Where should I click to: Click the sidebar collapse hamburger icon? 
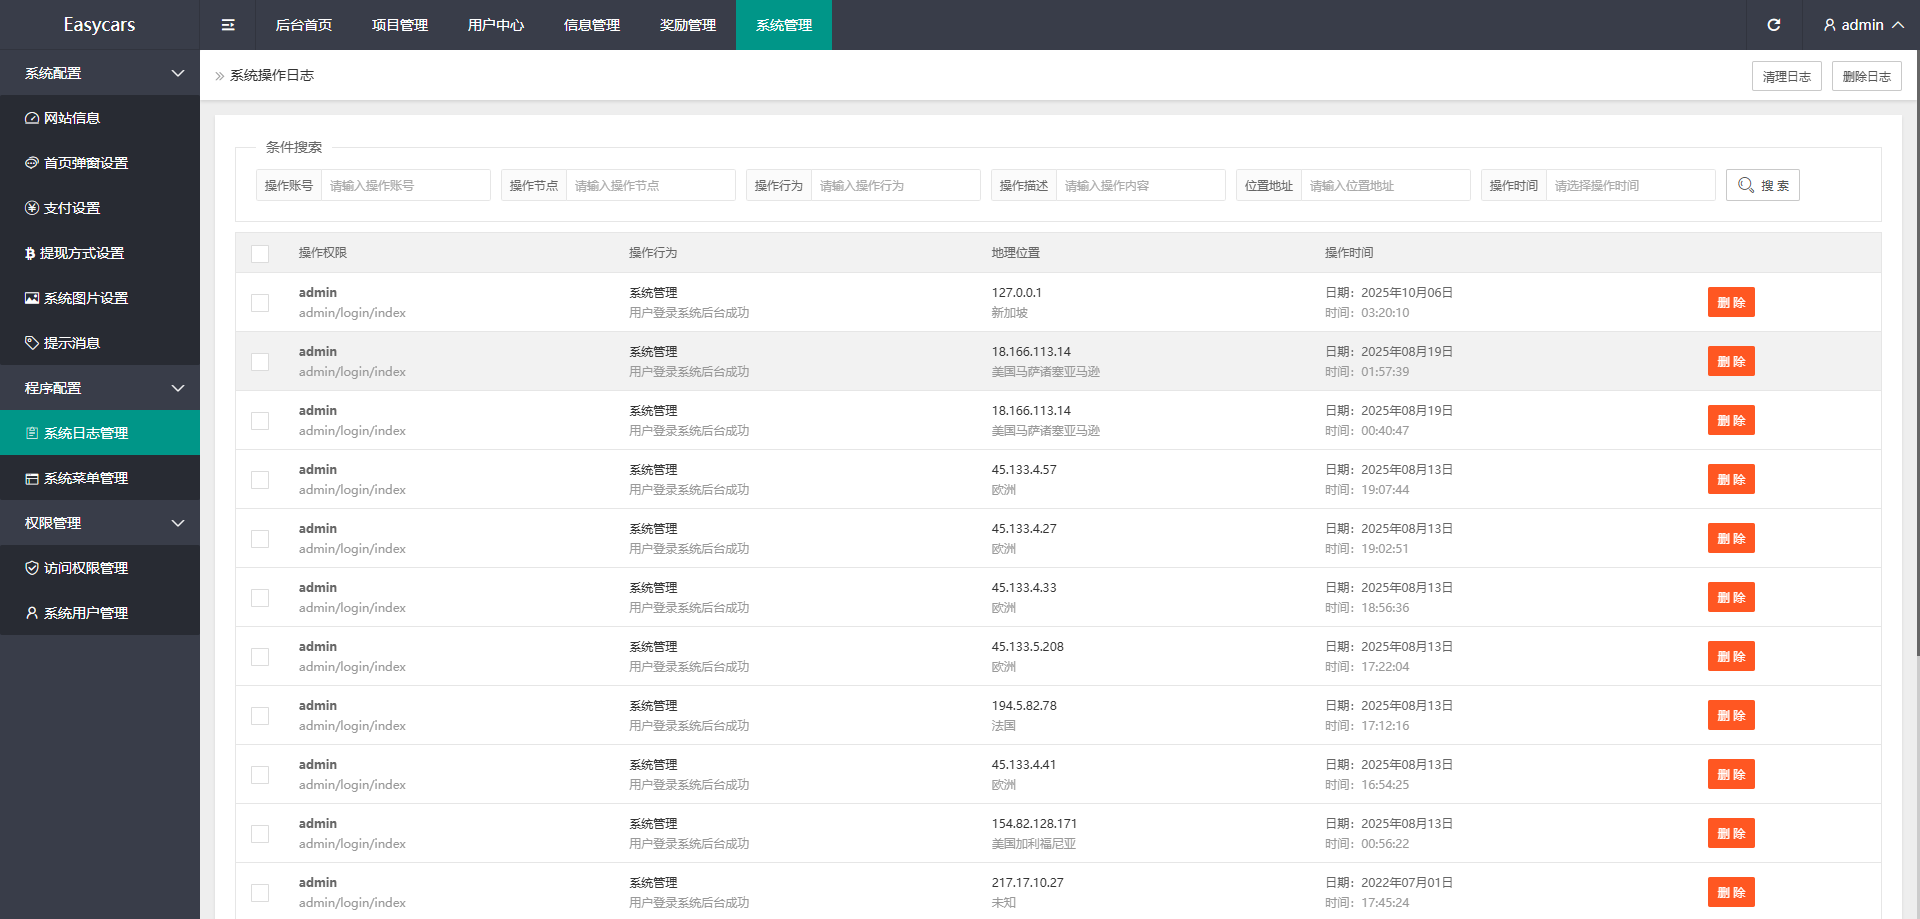click(228, 25)
